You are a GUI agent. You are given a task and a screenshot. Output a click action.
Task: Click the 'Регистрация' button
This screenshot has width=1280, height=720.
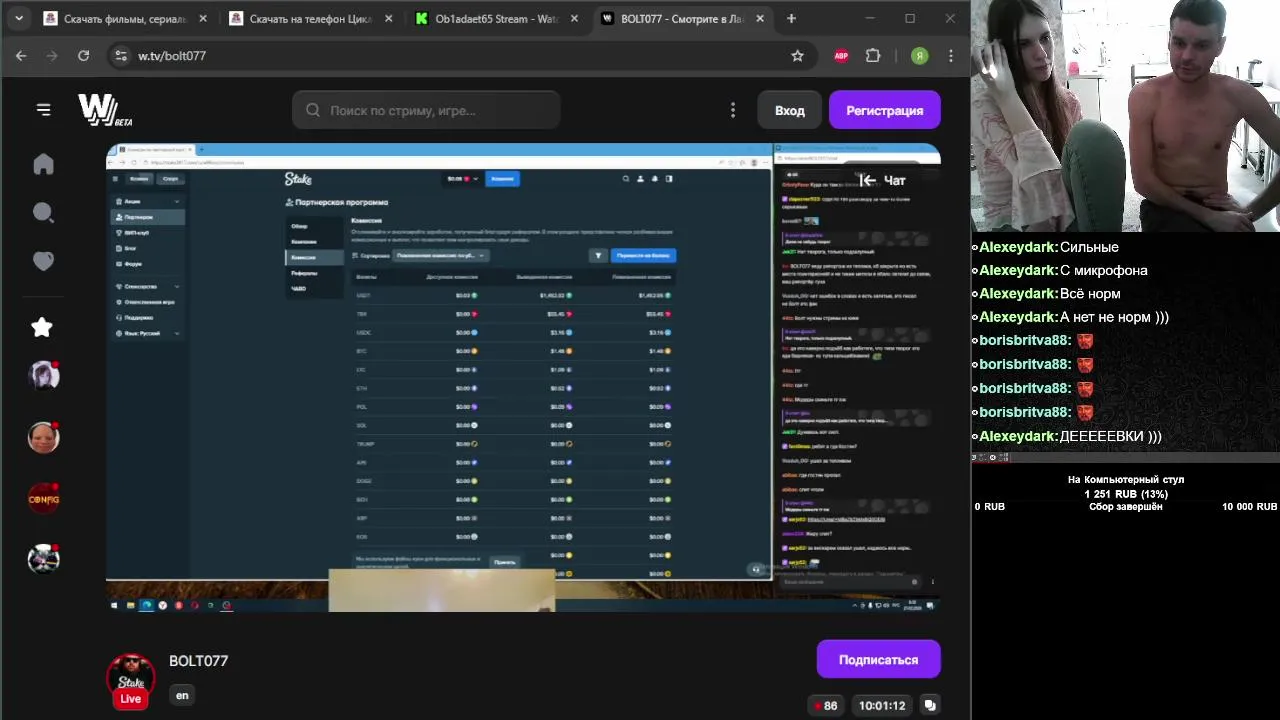point(885,110)
